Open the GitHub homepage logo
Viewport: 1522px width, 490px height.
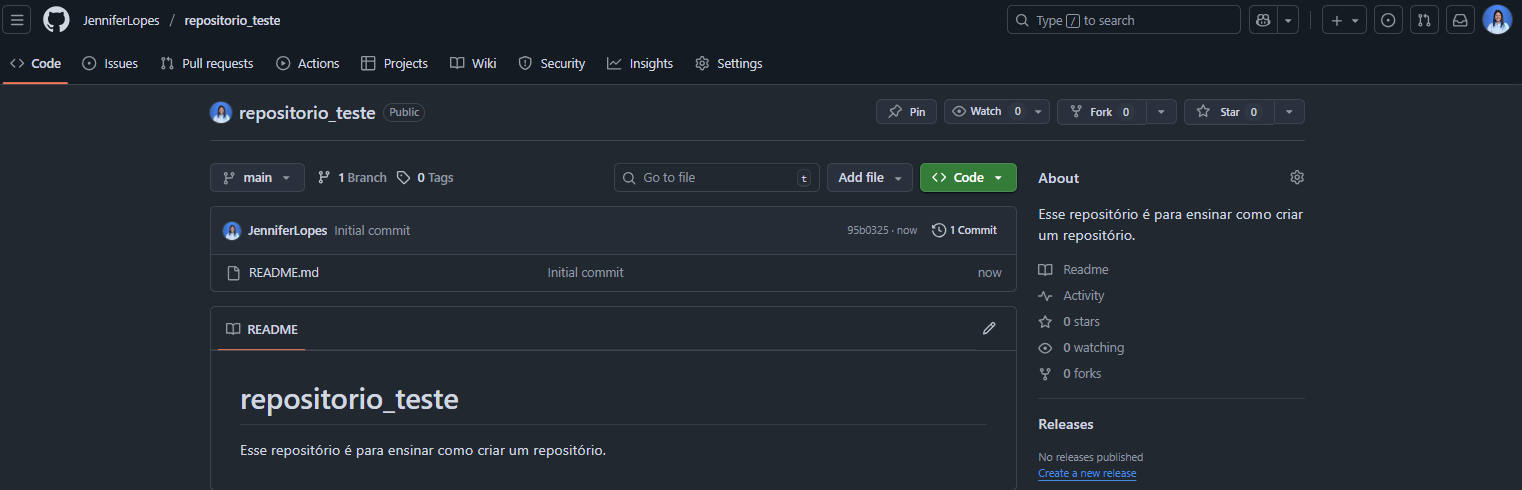(56, 20)
